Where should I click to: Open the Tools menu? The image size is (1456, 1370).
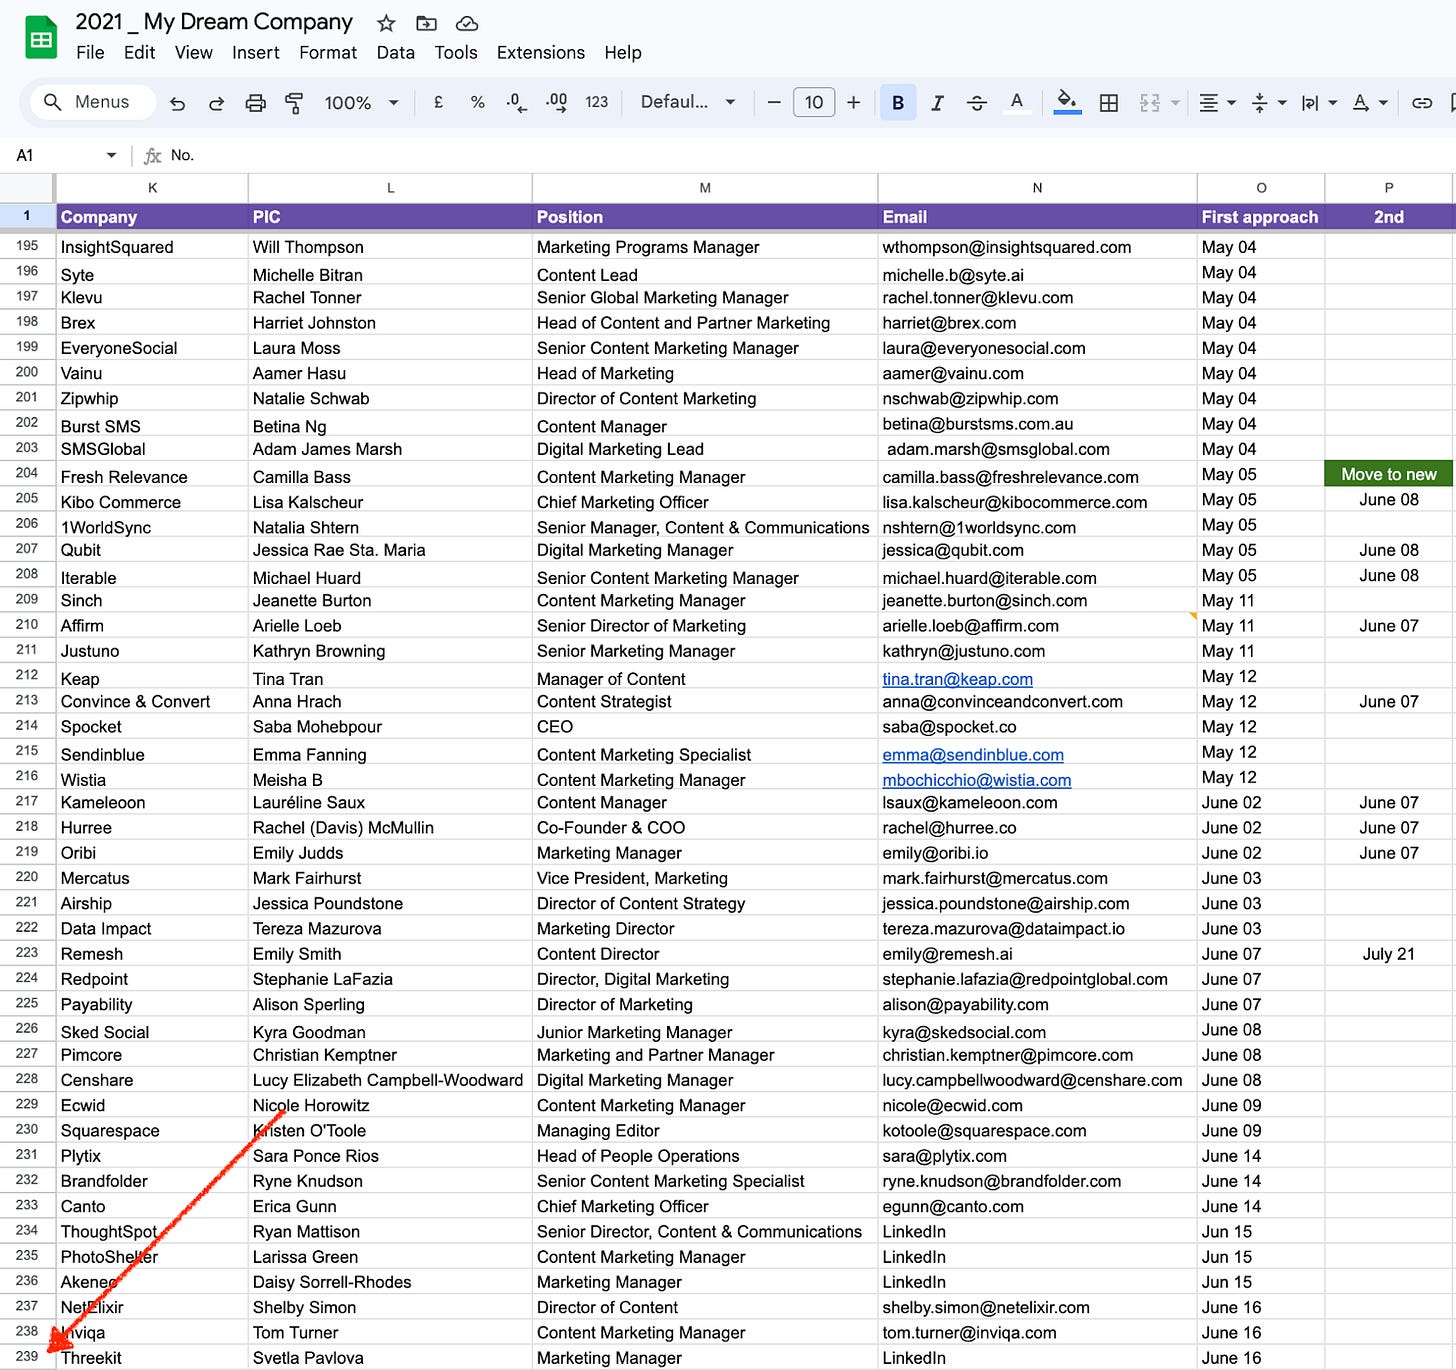[456, 53]
